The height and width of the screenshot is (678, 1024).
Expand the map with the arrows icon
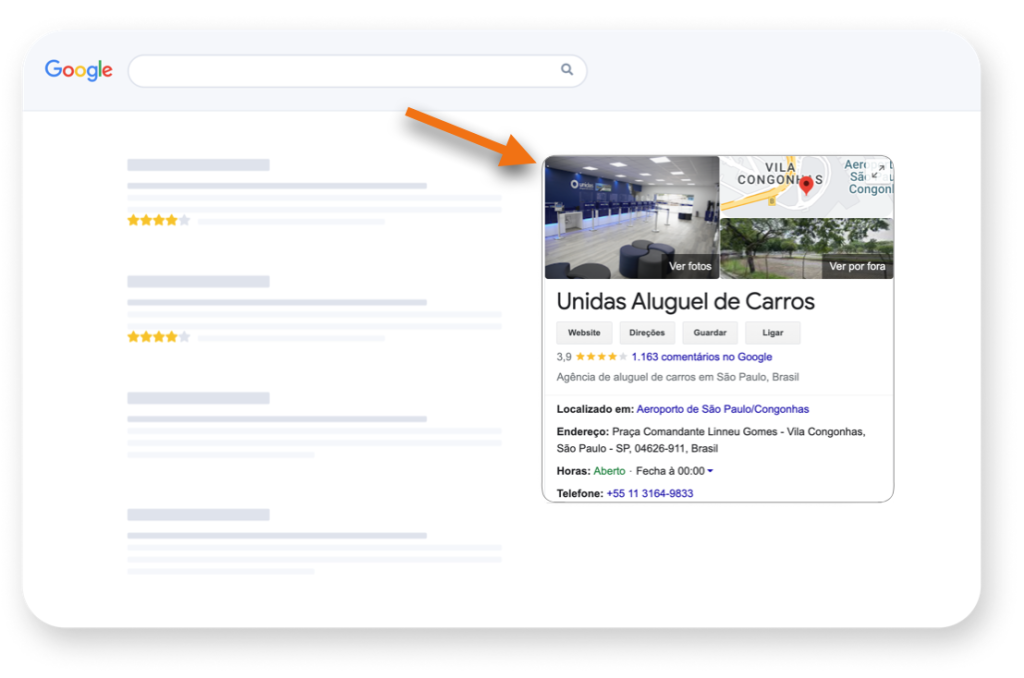tap(878, 171)
